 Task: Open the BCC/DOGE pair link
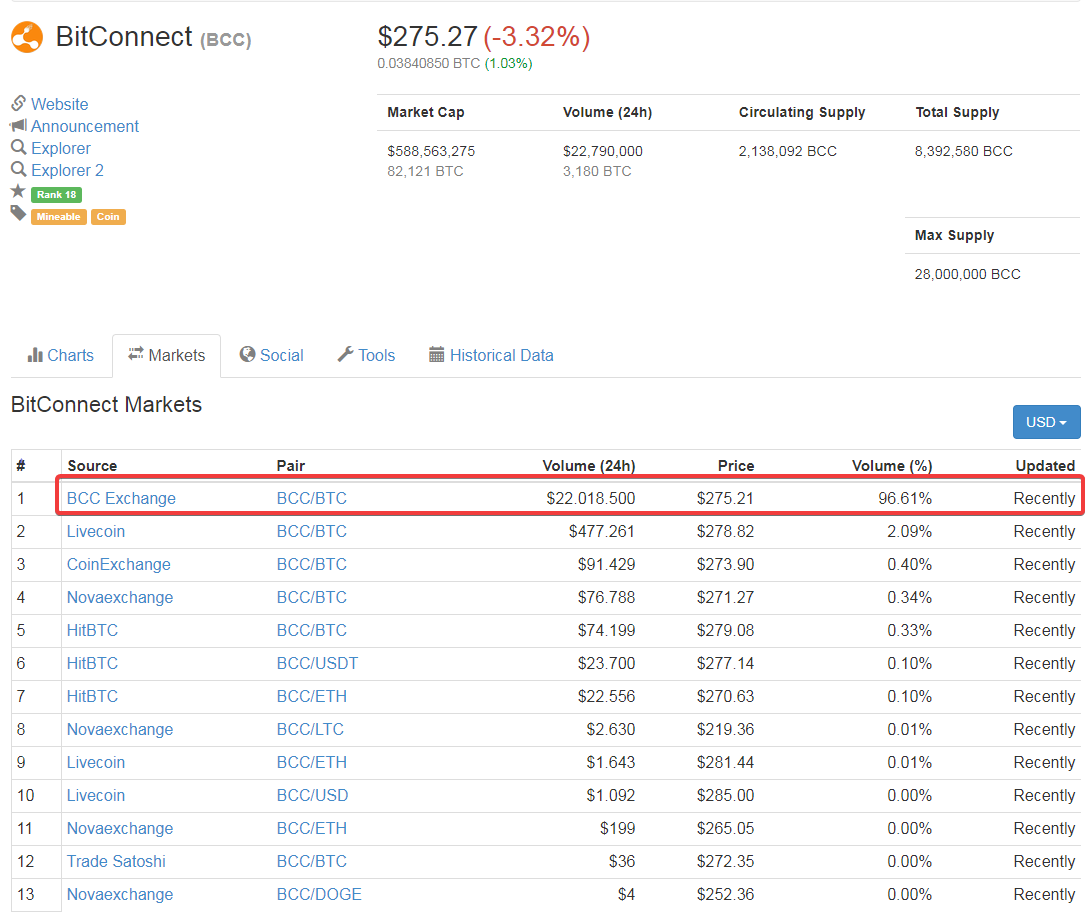click(x=319, y=895)
